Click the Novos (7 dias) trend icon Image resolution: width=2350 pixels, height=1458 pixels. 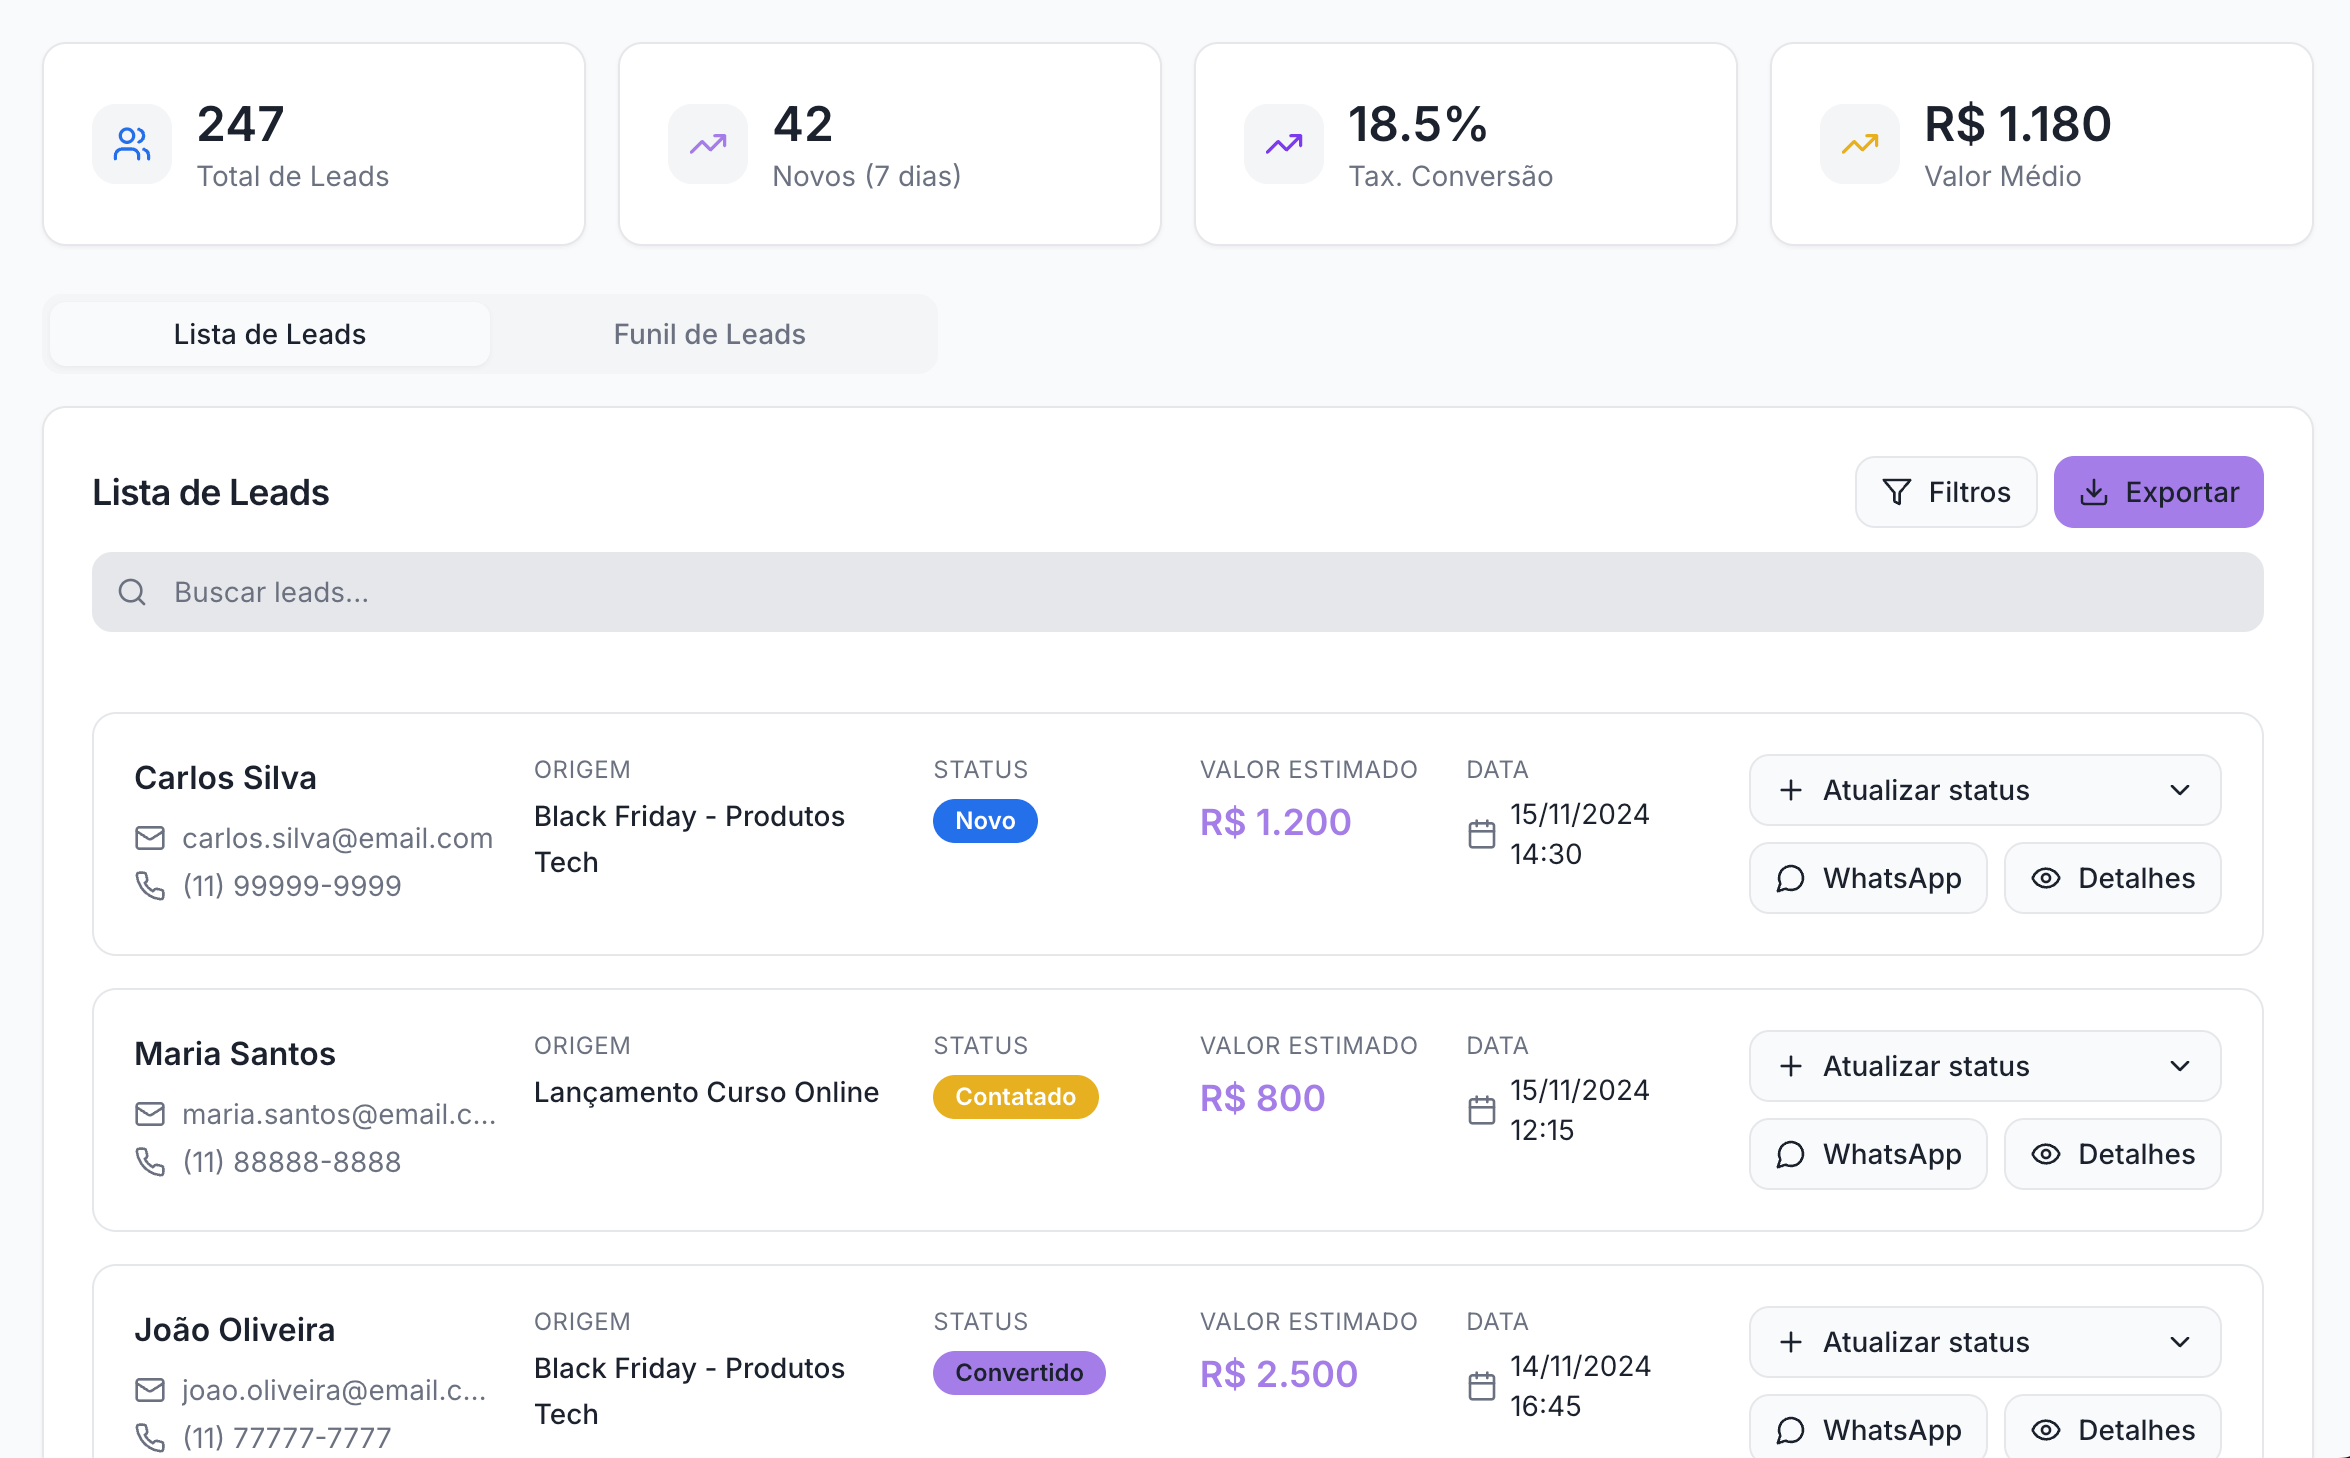(707, 144)
